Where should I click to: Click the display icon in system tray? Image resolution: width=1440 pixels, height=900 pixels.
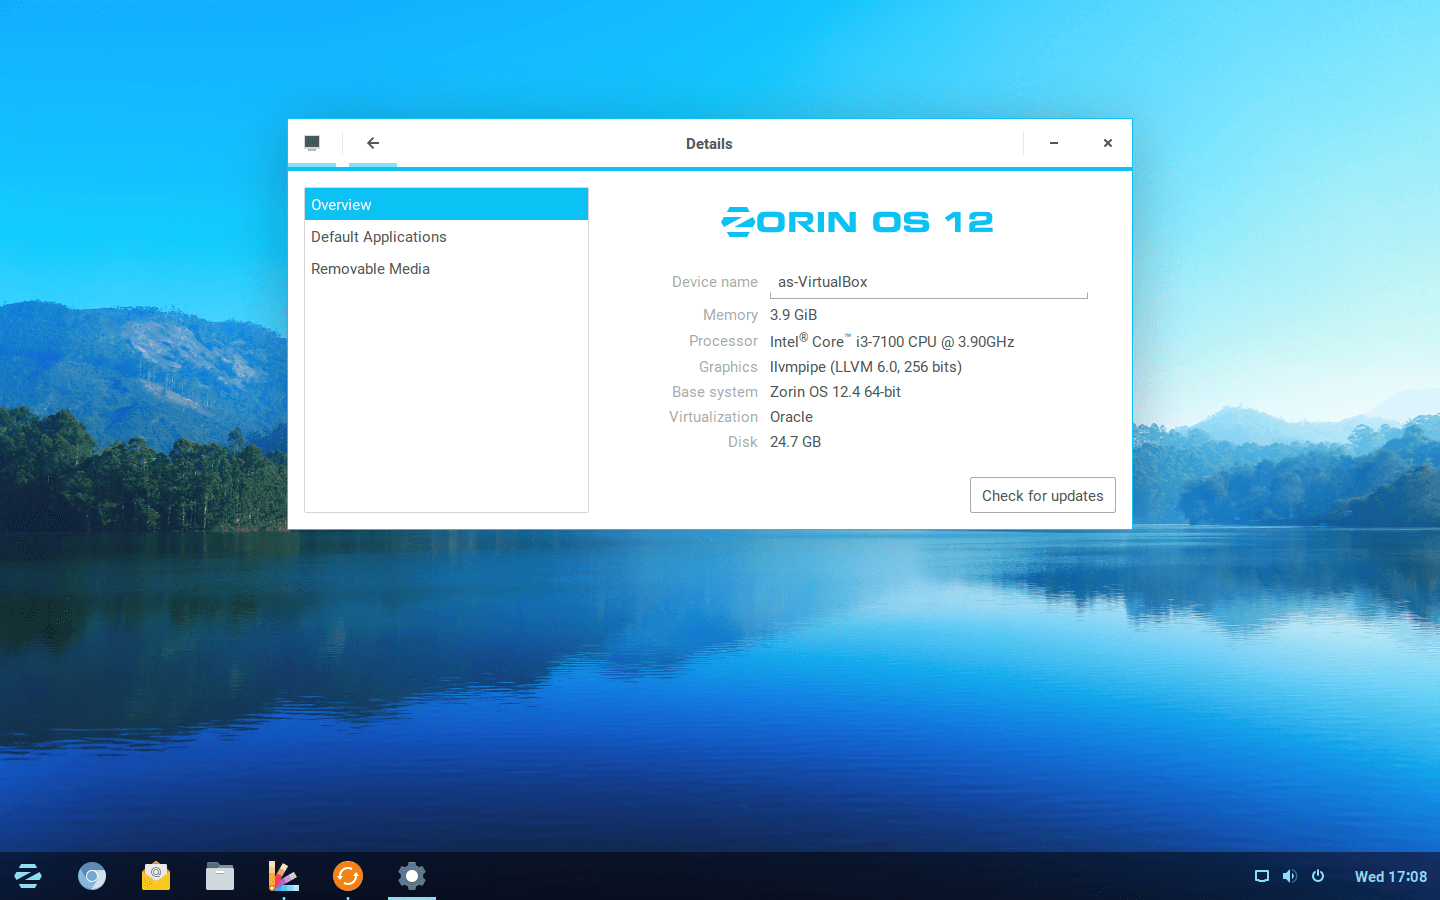(1262, 876)
